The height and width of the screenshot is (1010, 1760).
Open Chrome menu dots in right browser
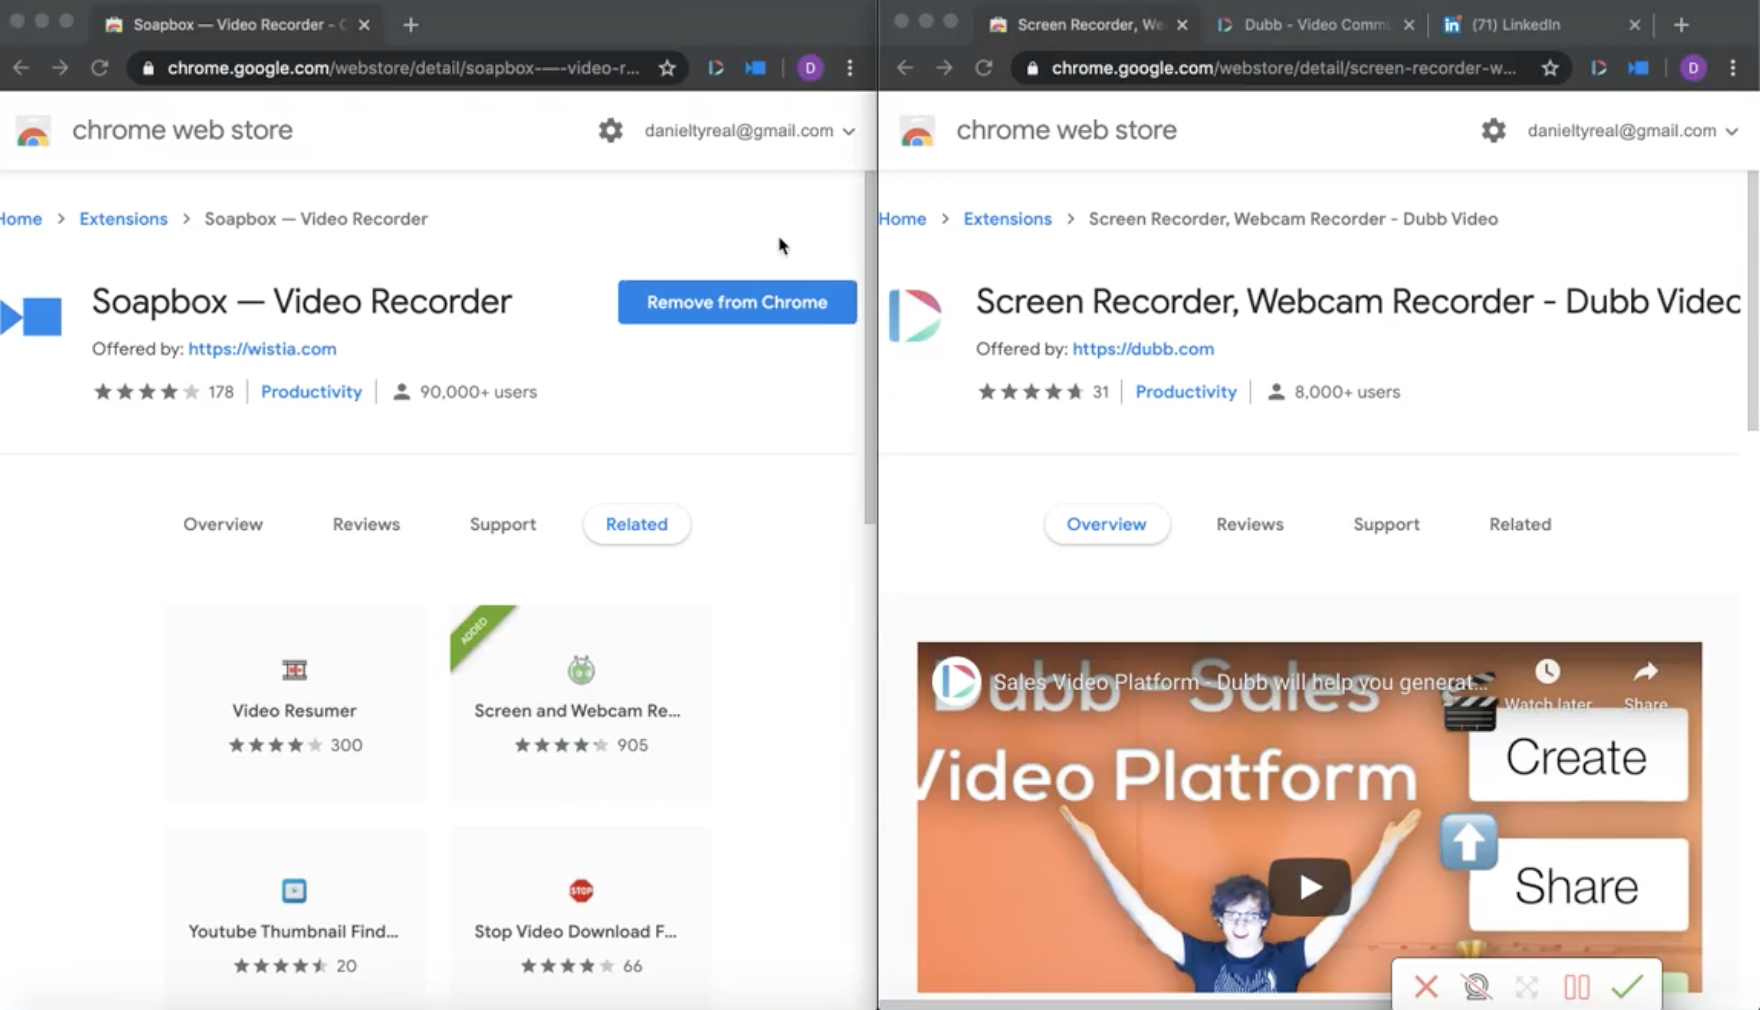(x=1733, y=68)
